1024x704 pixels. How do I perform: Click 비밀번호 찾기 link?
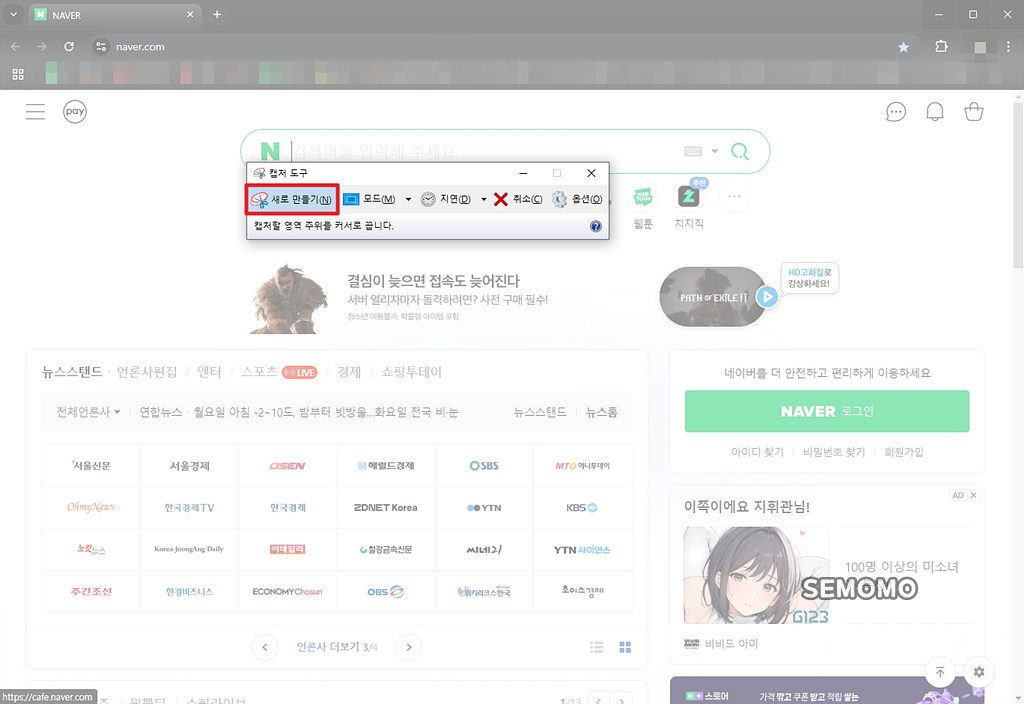point(834,452)
